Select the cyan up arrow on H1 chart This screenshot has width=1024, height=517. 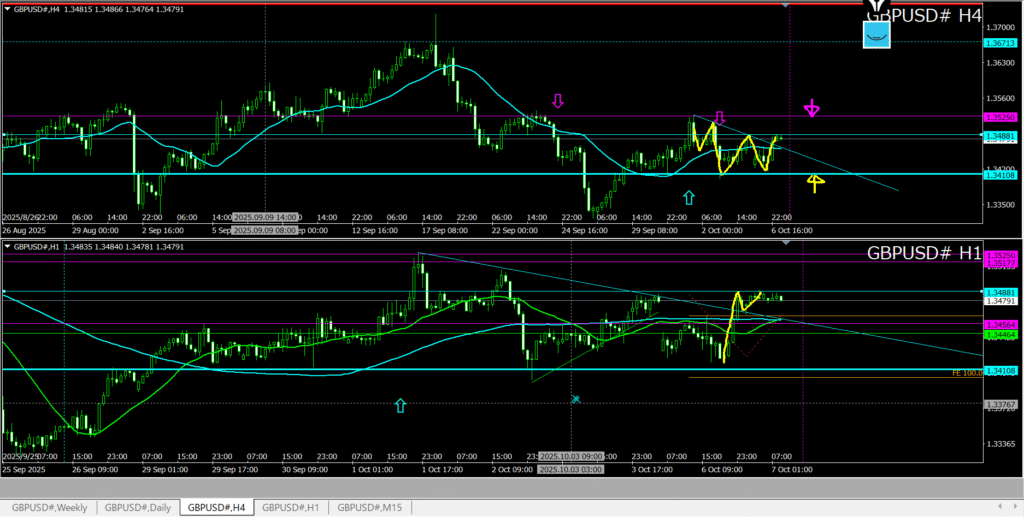pos(401,405)
